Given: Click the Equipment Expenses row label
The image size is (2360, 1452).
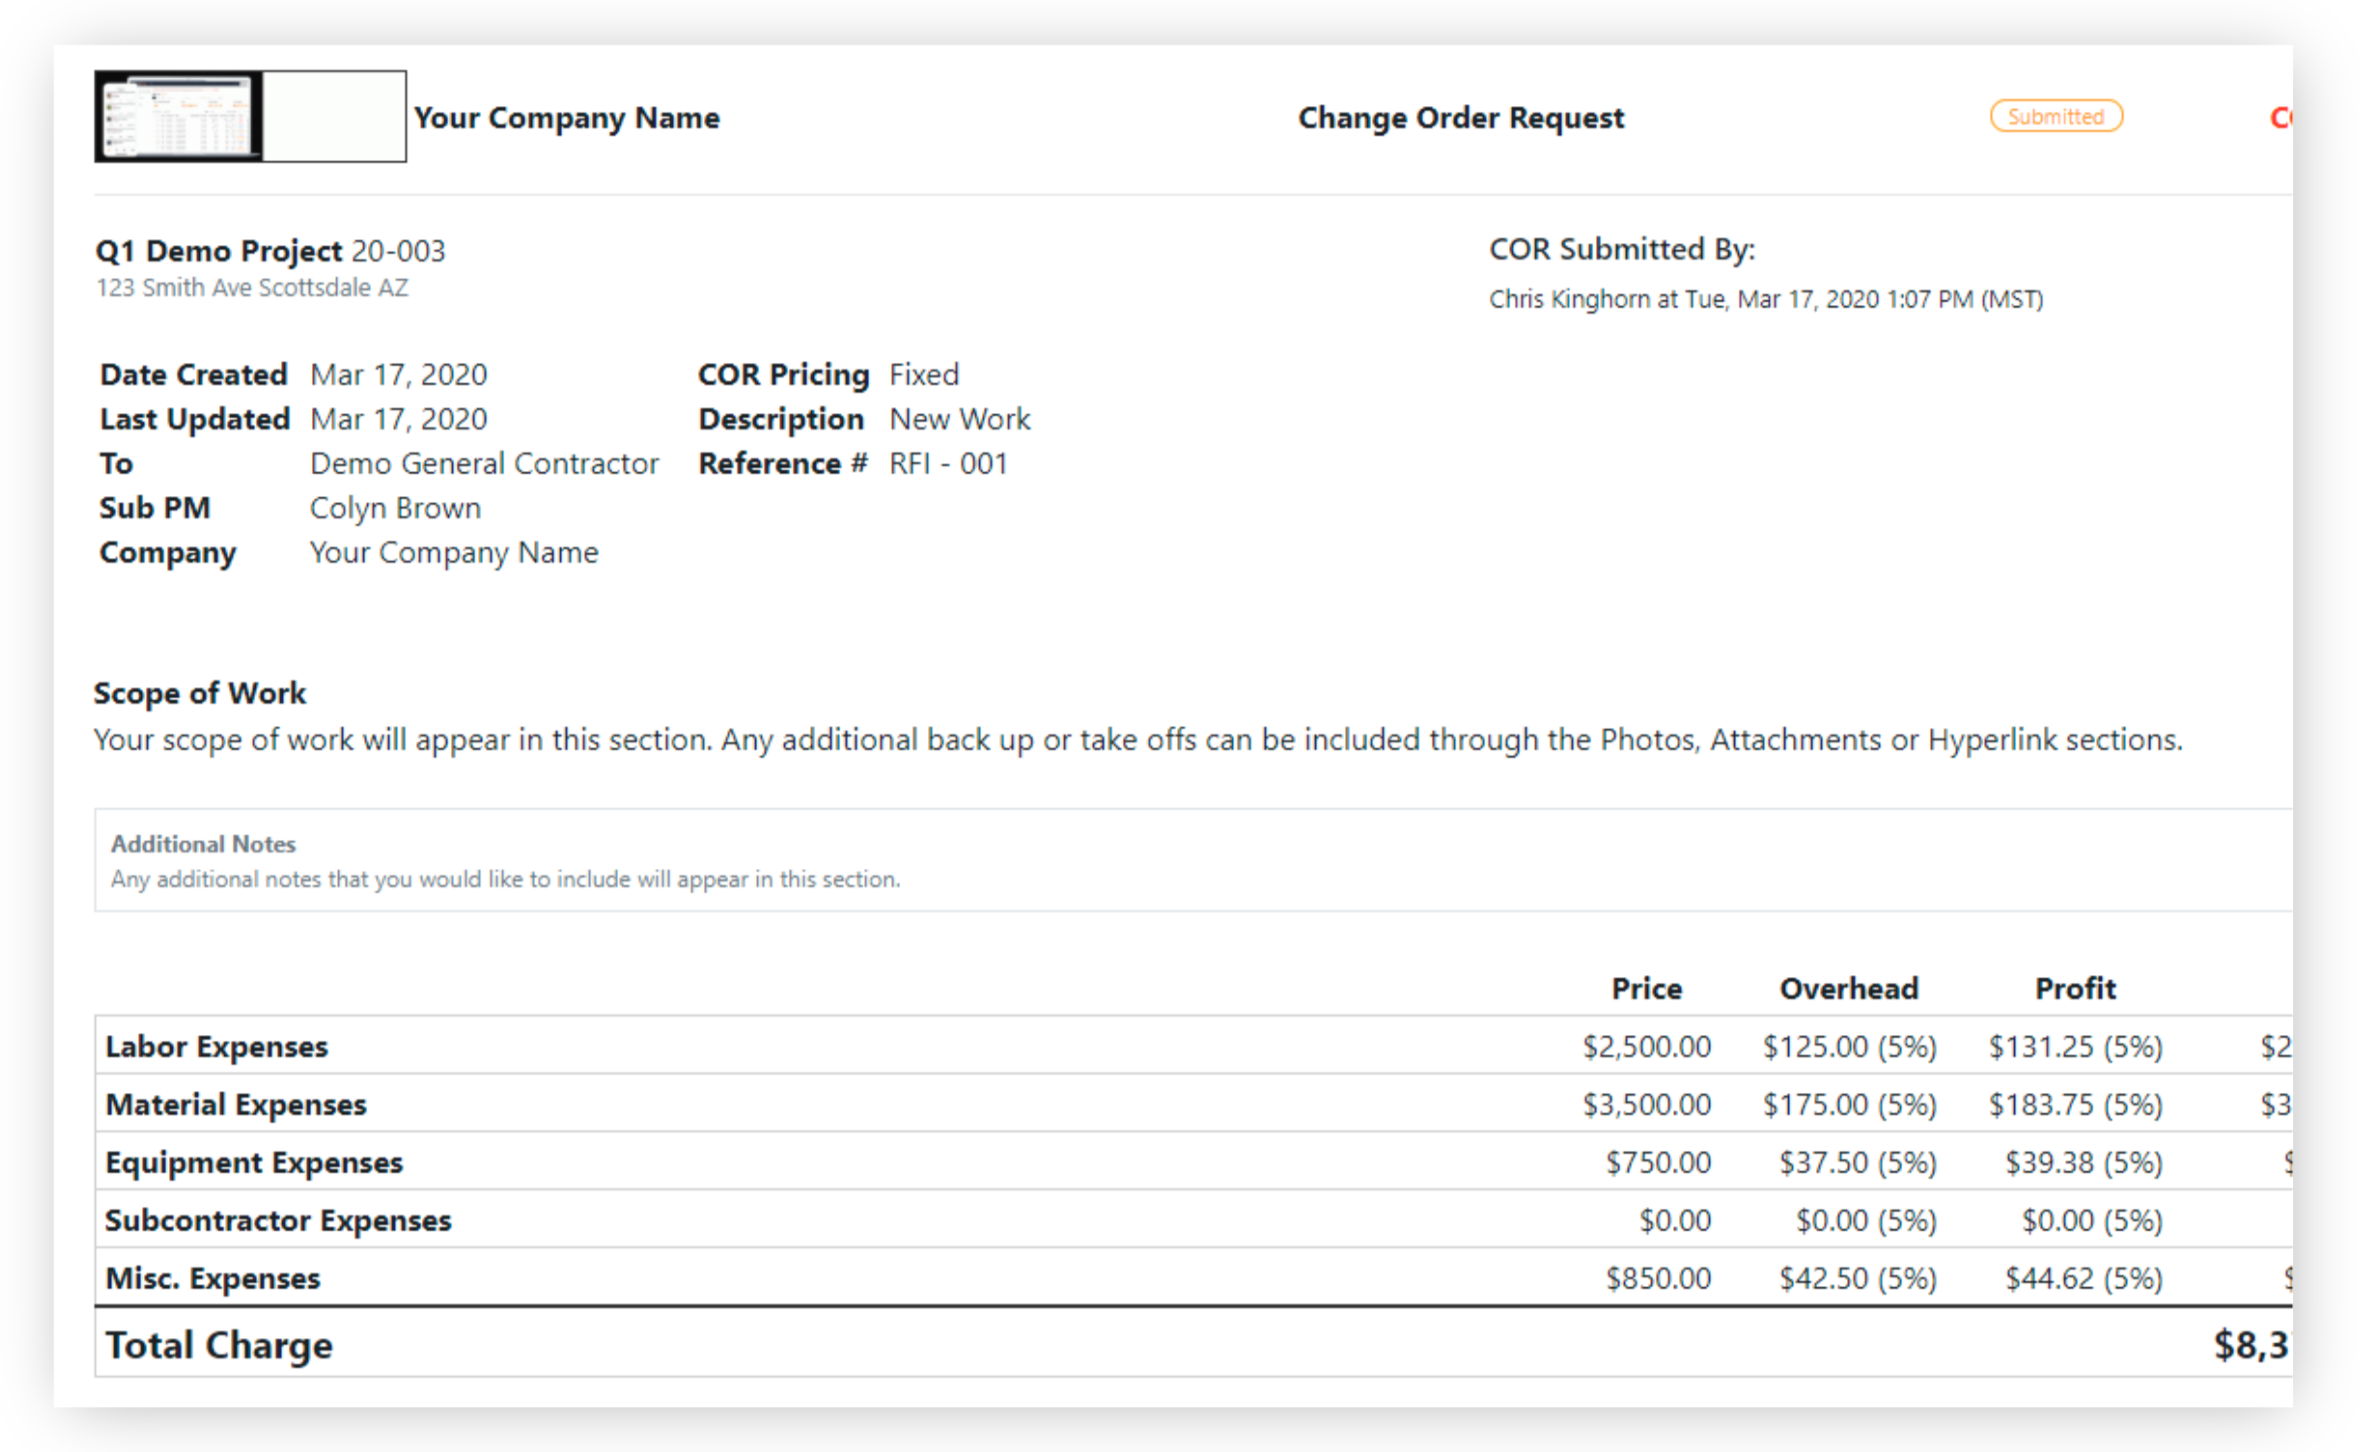Looking at the screenshot, I should (x=254, y=1162).
